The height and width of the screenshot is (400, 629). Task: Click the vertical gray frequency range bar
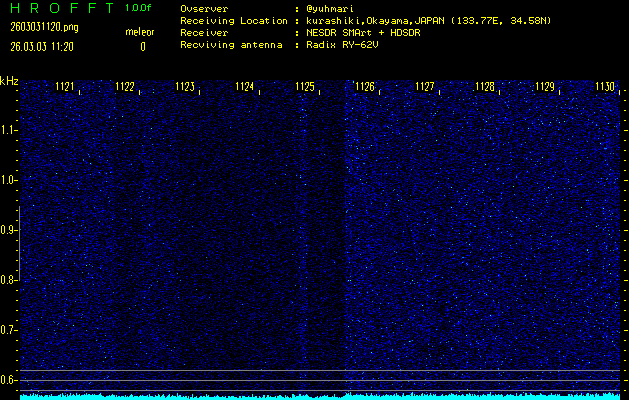pyautogui.click(x=19, y=243)
